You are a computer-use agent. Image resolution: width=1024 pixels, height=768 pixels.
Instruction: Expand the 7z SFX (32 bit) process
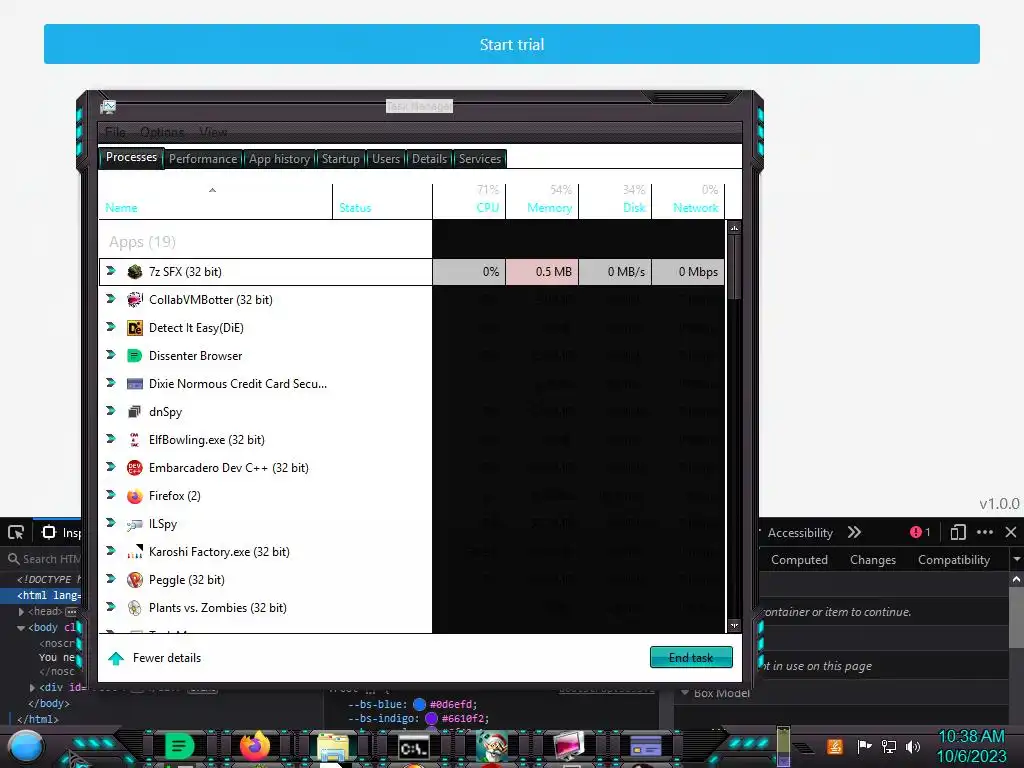(x=111, y=271)
